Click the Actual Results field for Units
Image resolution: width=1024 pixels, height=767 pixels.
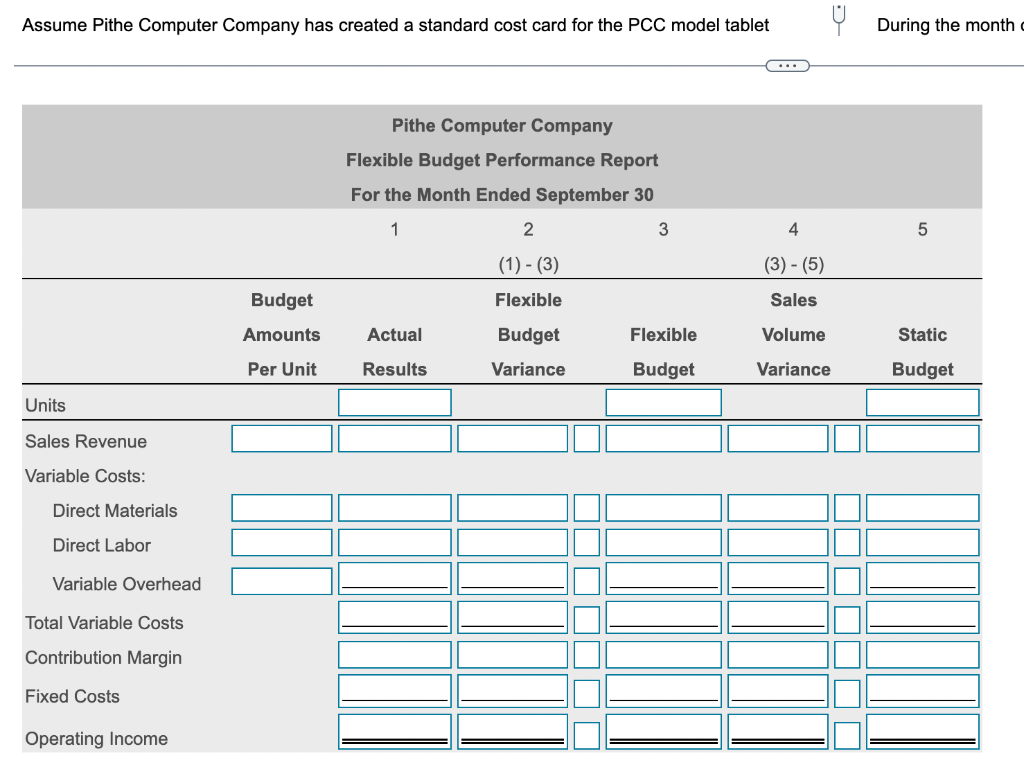coord(394,402)
